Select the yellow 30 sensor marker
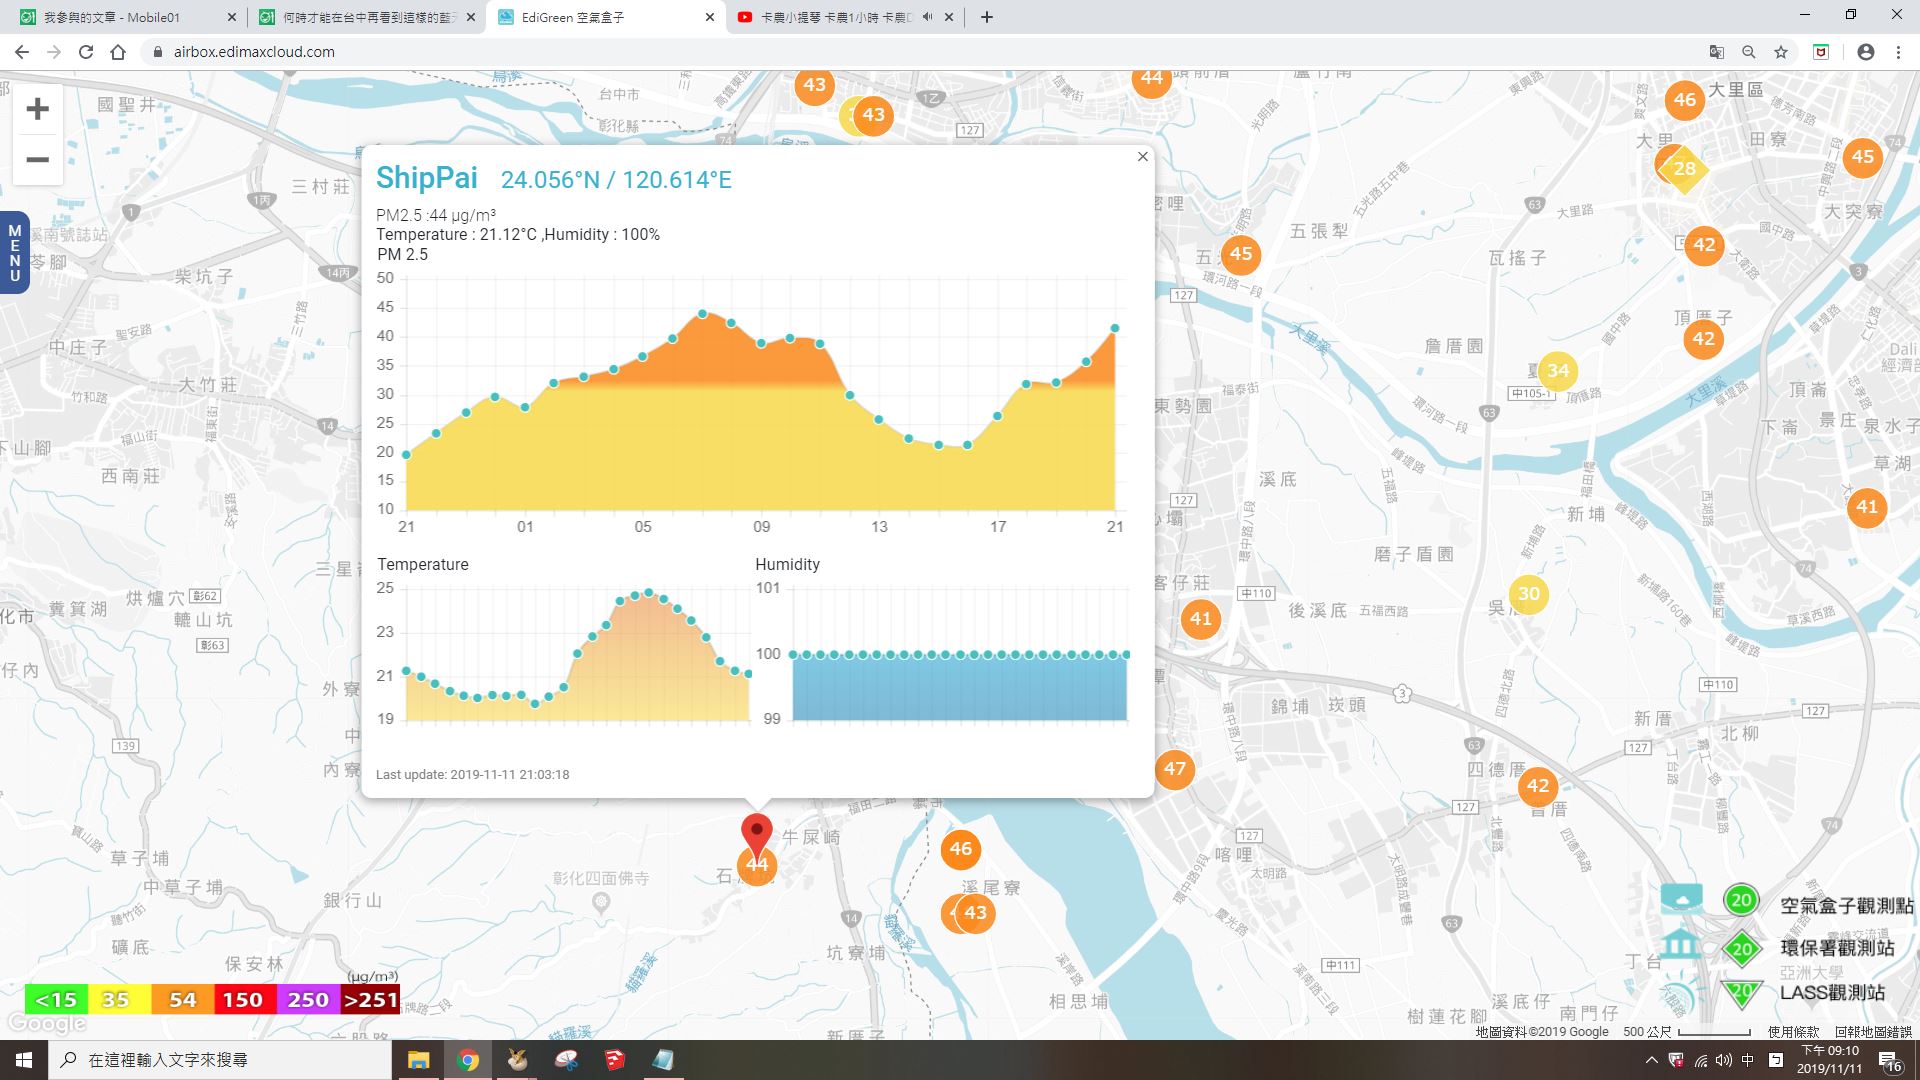 pos(1529,594)
